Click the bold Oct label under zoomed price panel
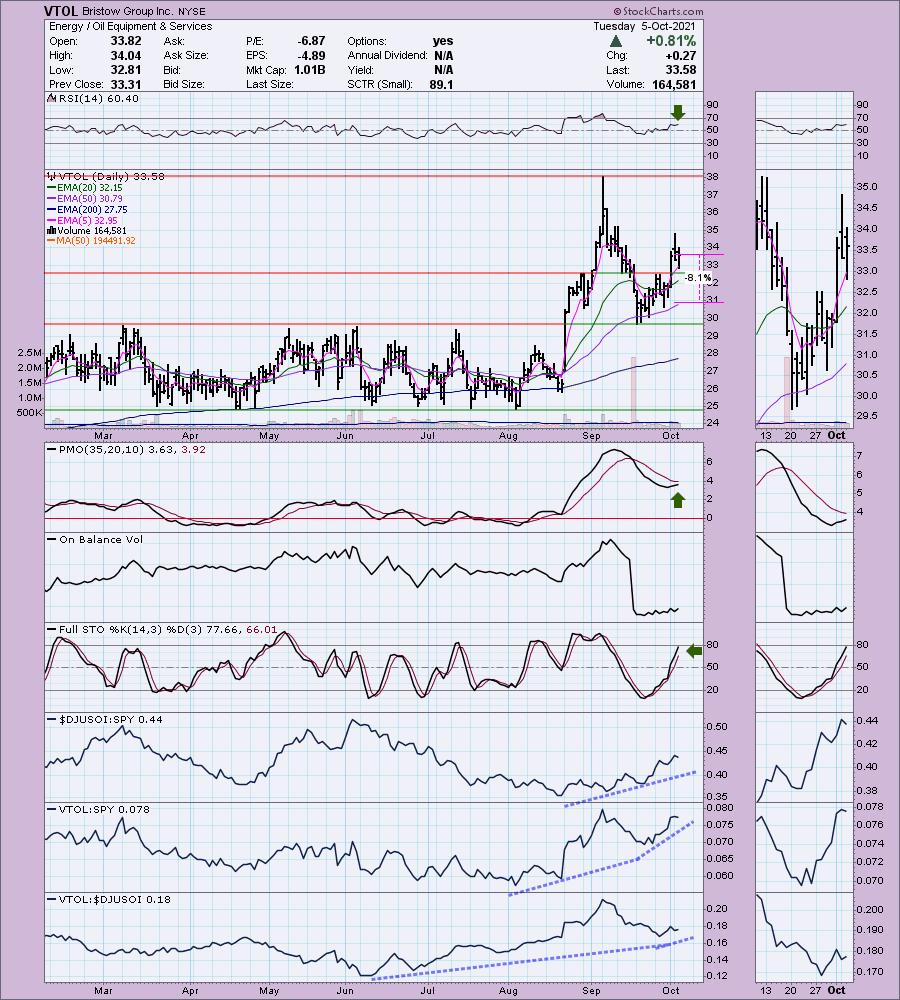 (836, 436)
